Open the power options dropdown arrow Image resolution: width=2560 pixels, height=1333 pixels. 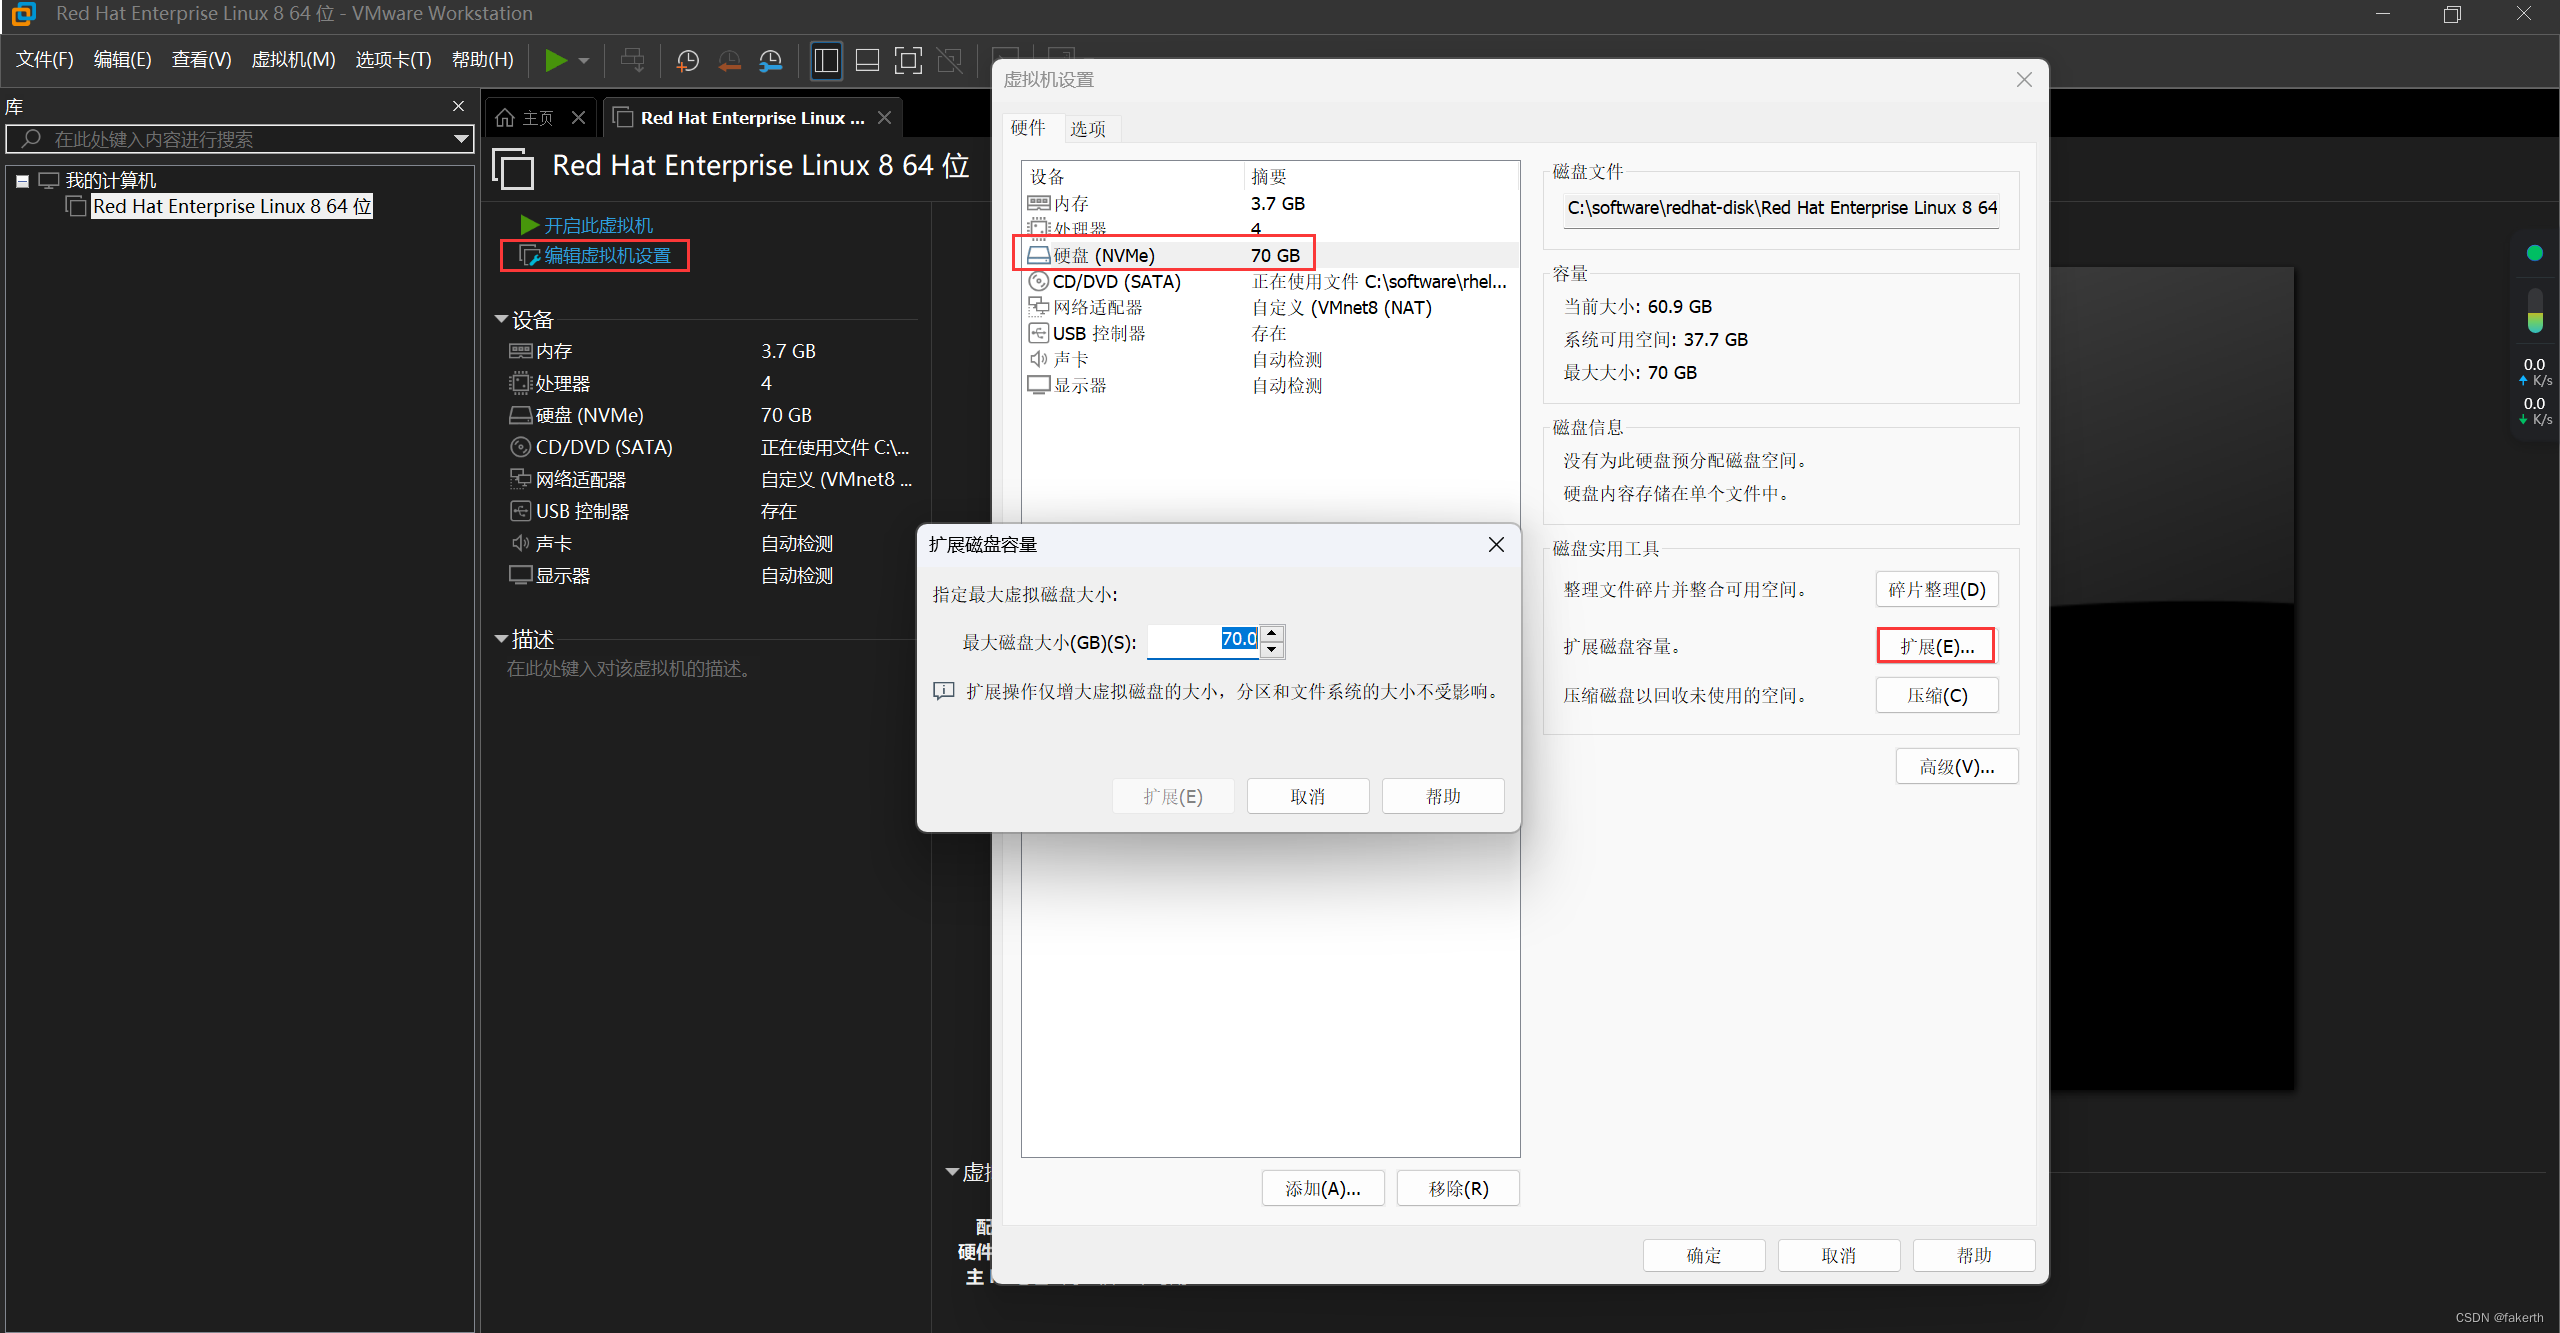[584, 60]
